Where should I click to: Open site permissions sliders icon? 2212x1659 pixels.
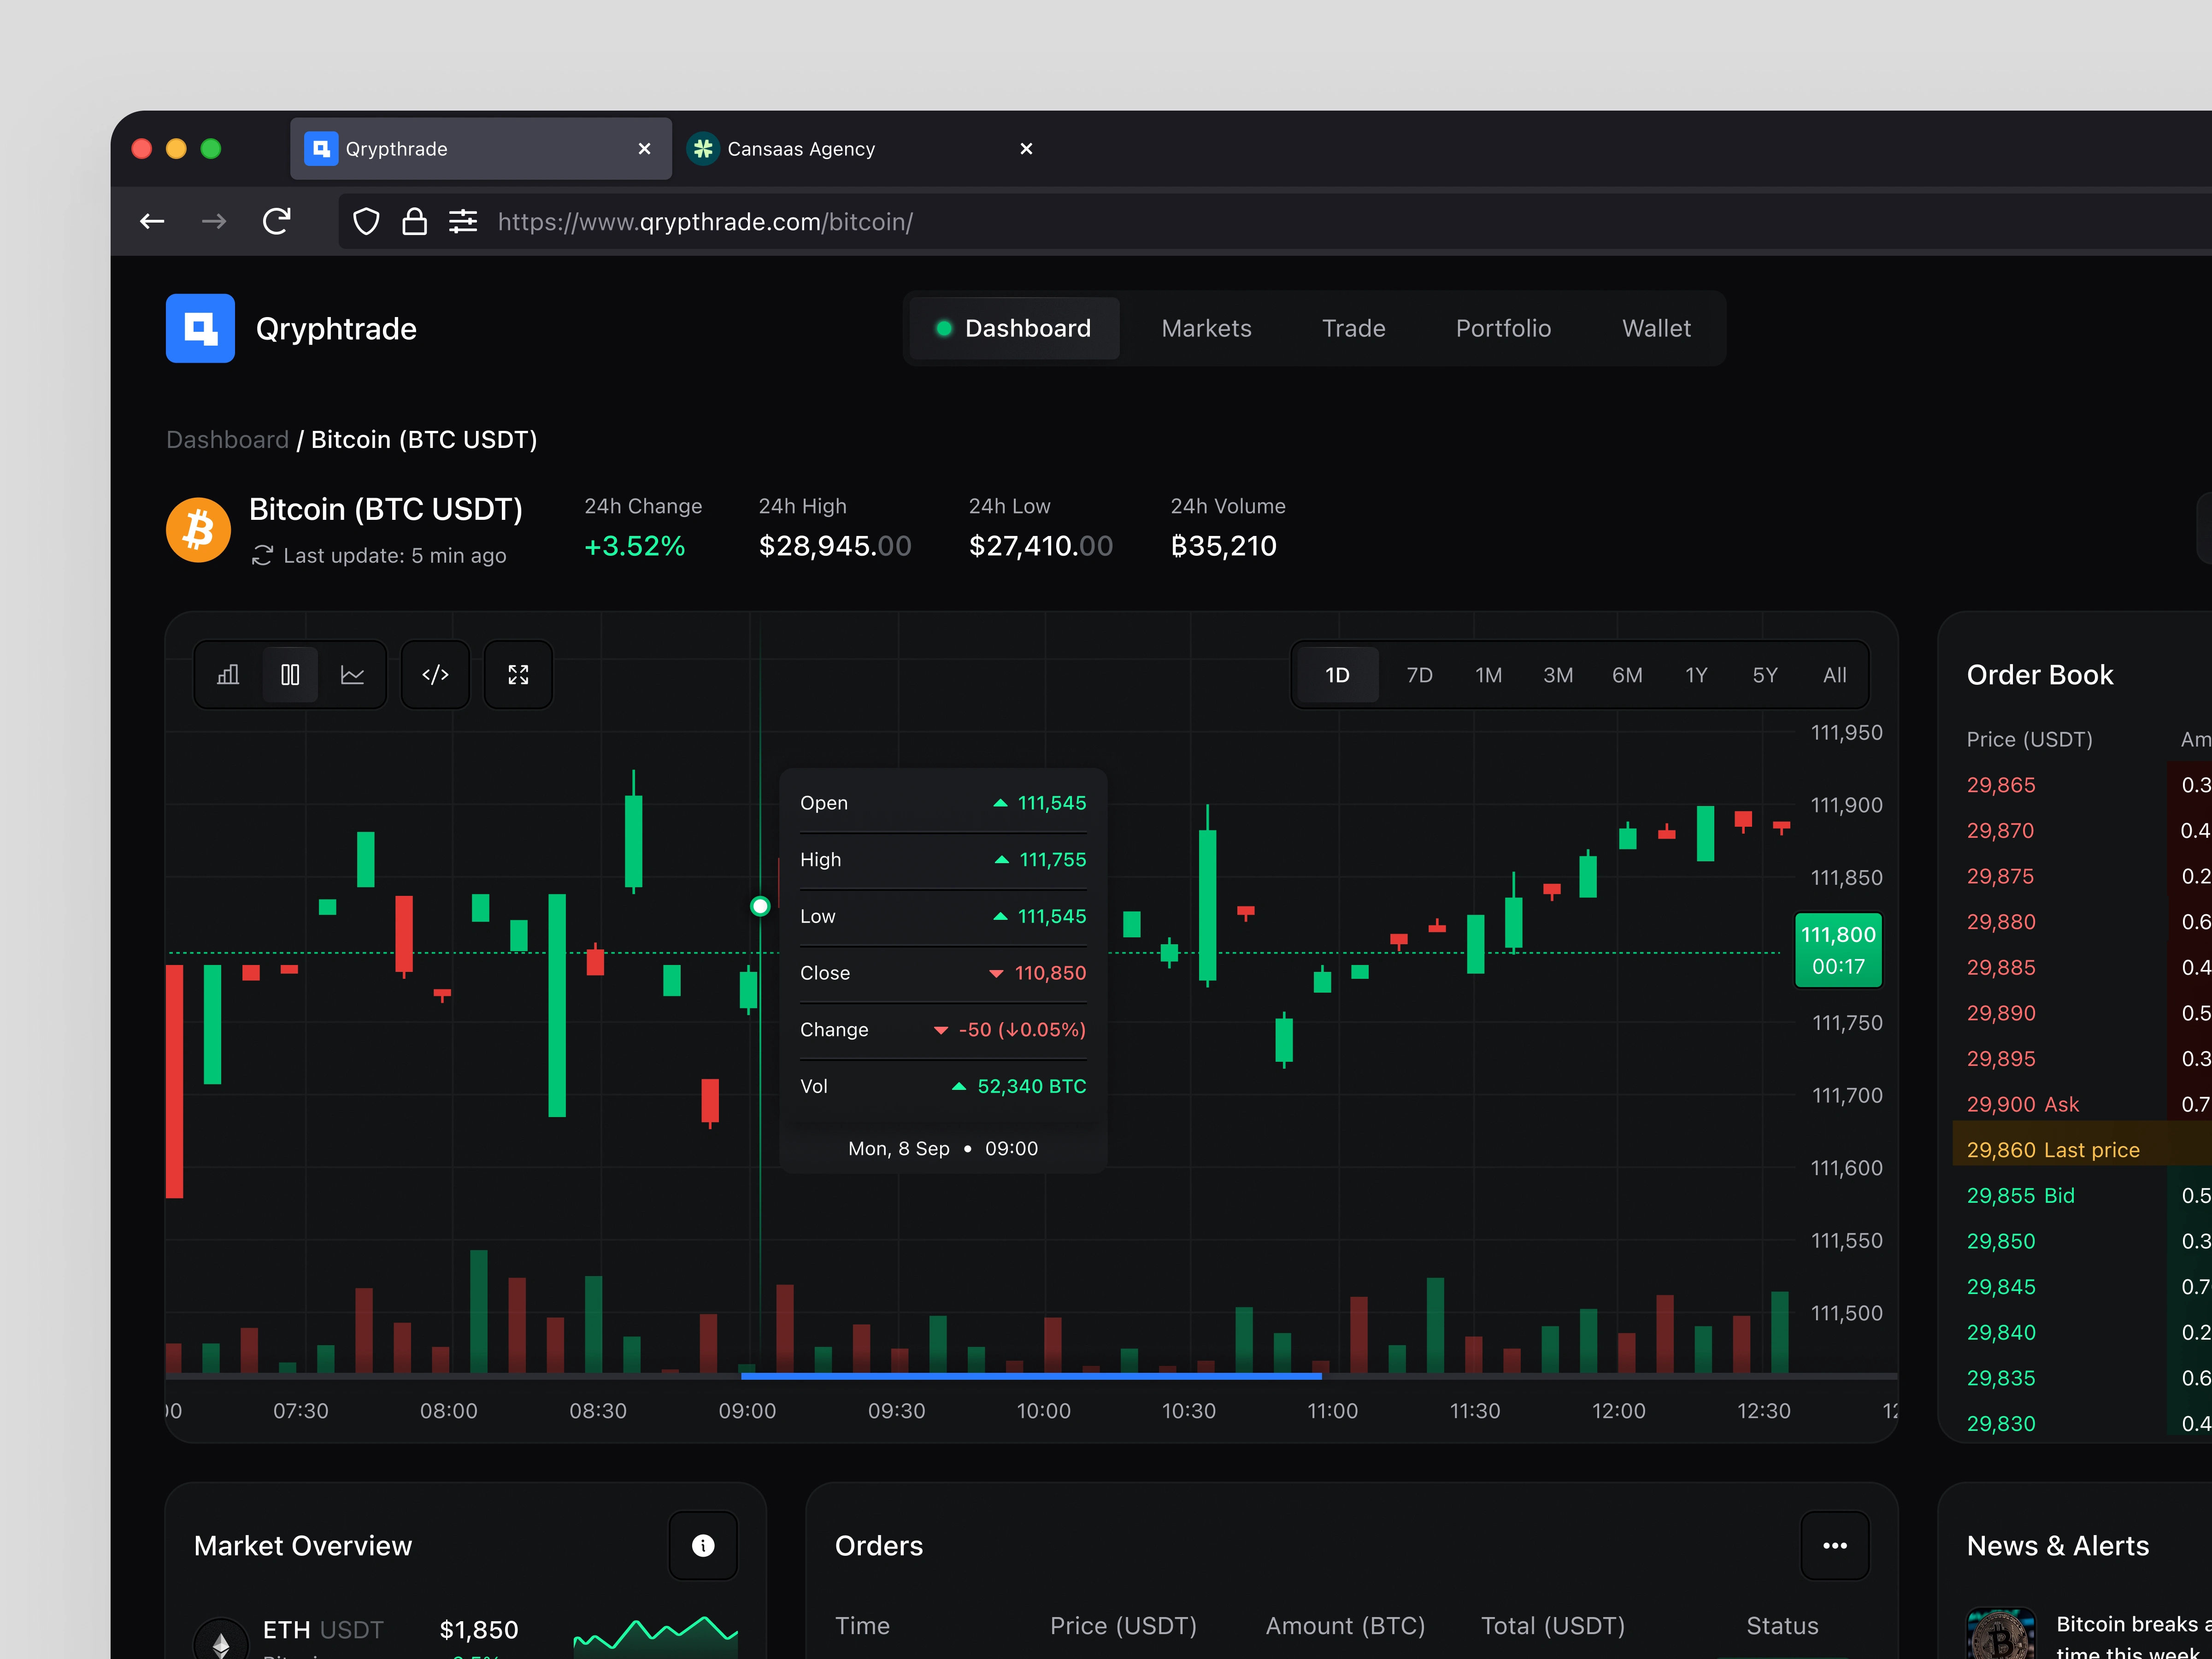tap(463, 221)
